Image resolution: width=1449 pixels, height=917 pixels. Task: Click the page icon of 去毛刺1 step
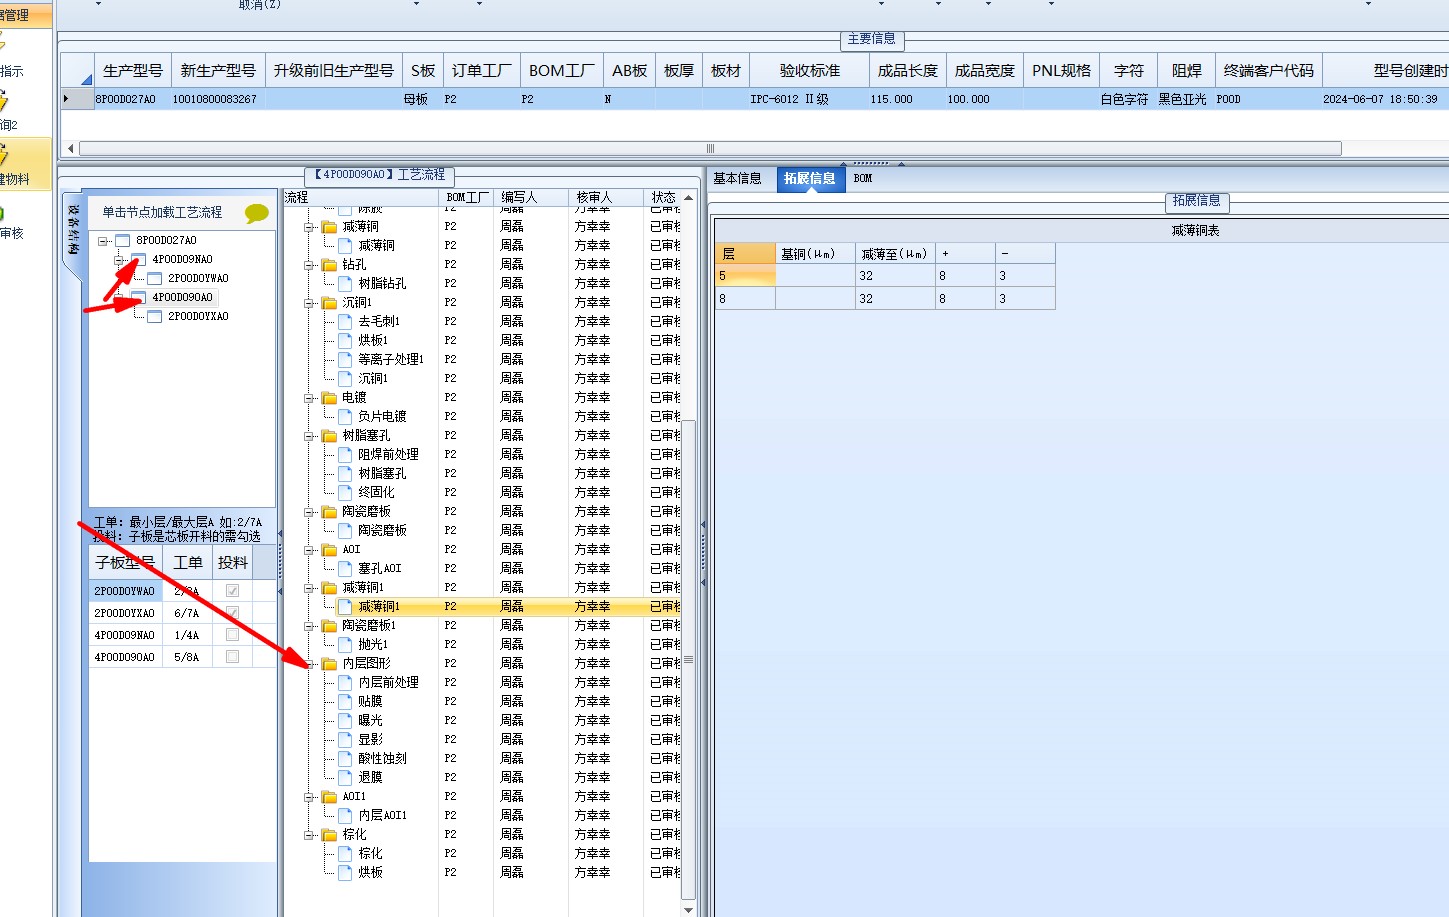346,322
